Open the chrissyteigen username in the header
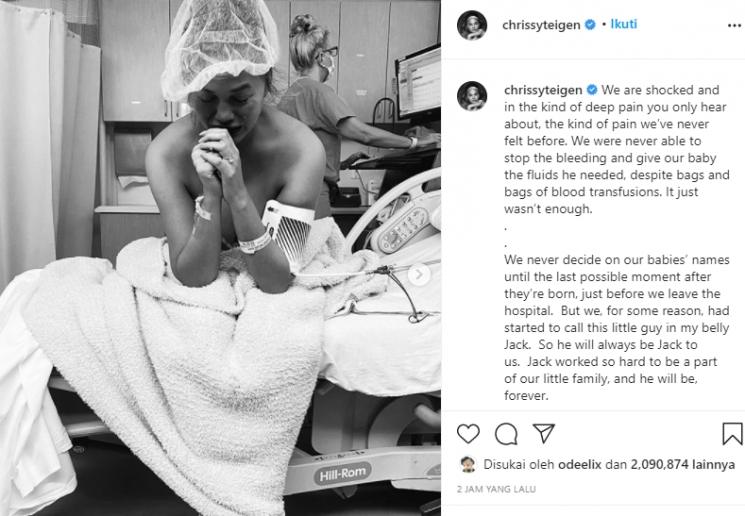Viewport: 745px width, 516px height. point(541,25)
